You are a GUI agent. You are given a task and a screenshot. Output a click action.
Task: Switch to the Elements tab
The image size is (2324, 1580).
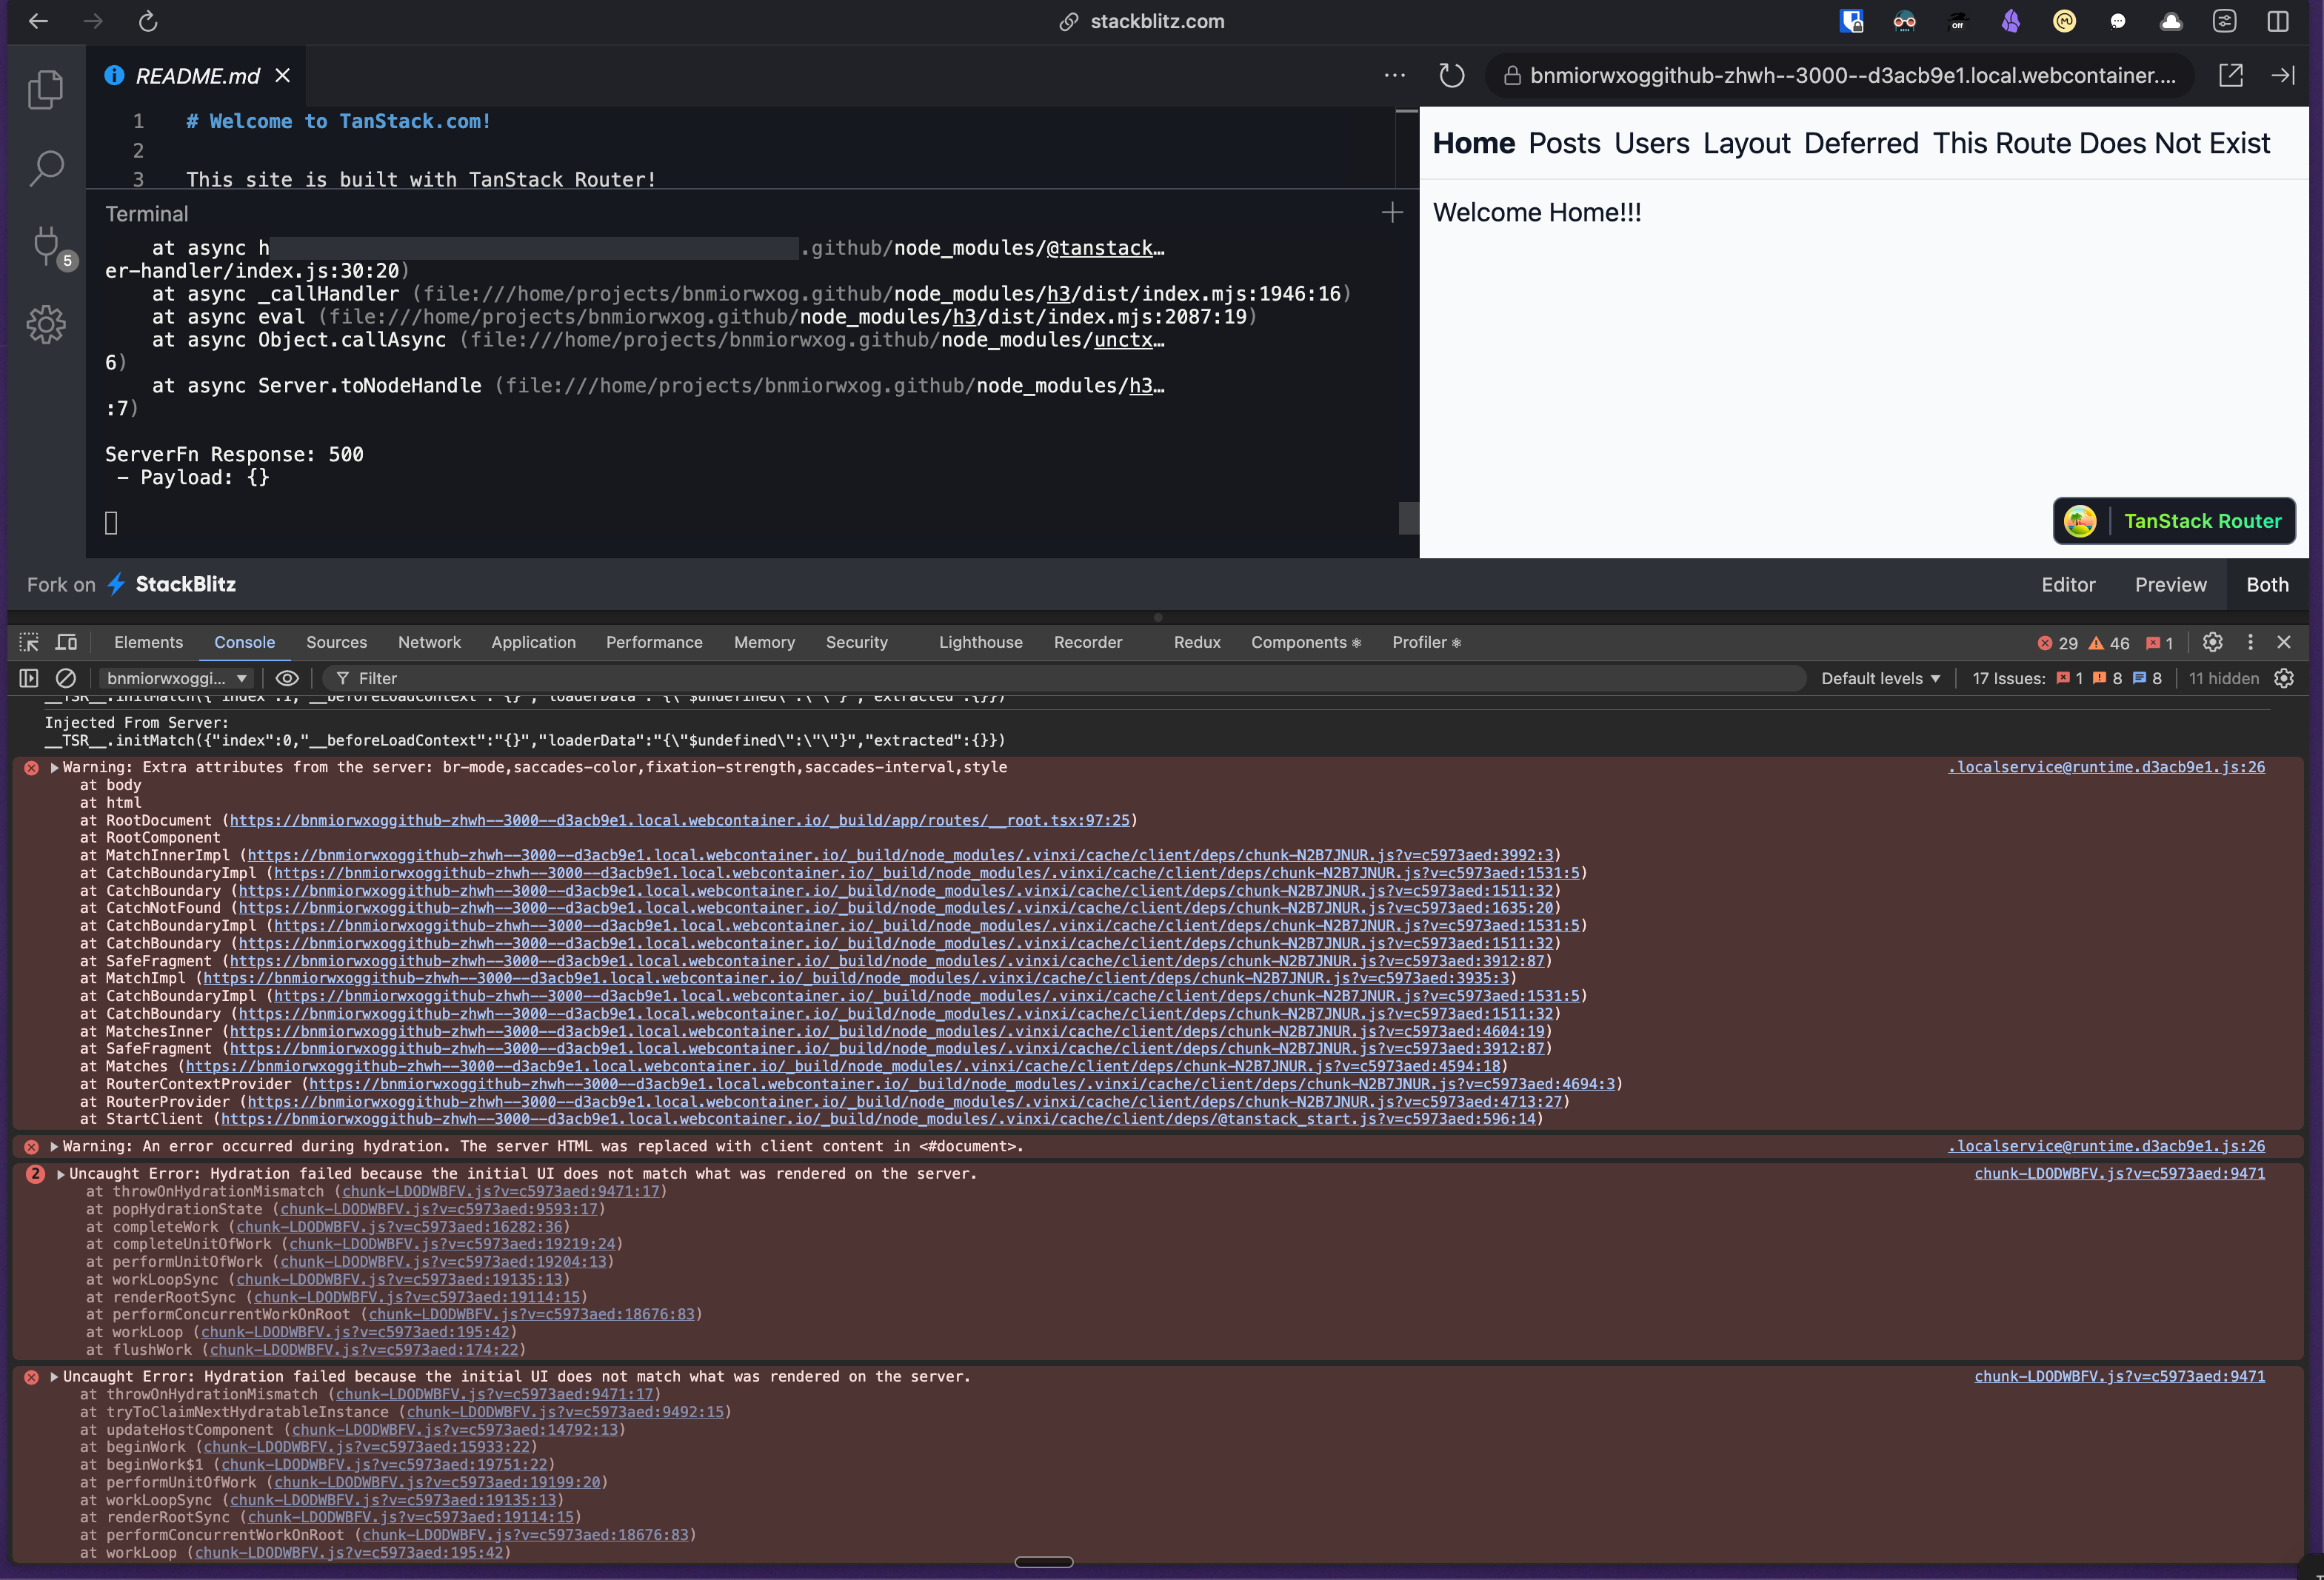pos(148,642)
